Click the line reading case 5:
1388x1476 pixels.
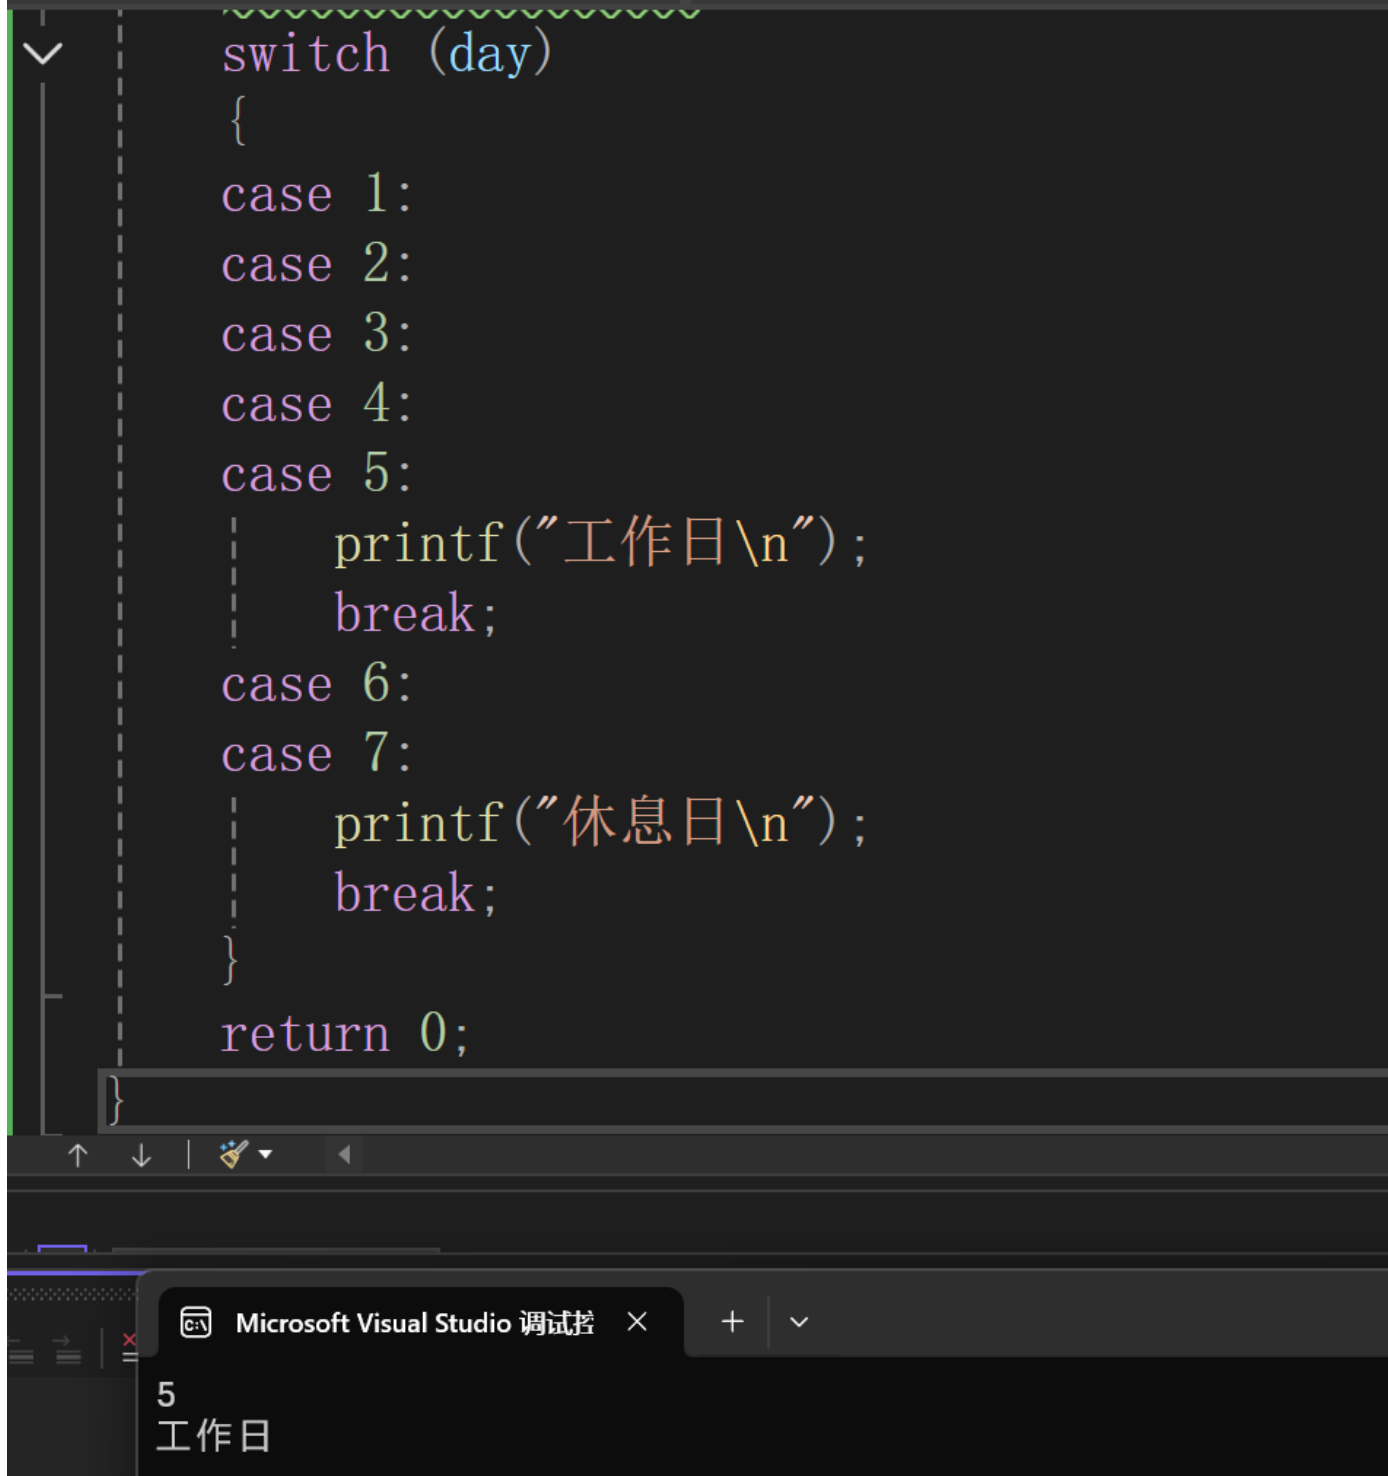(316, 474)
